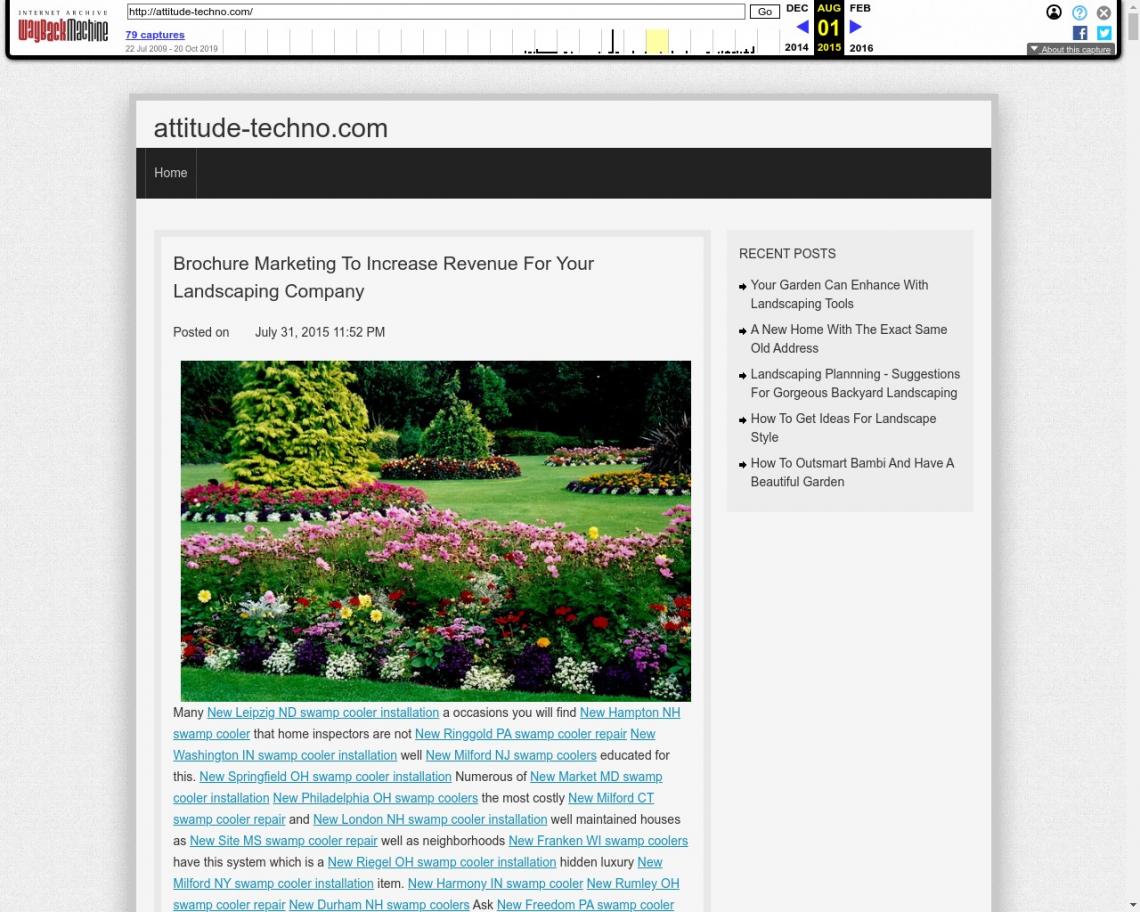Click the RECENT POSTS heading
The image size is (1140, 912).
(x=787, y=254)
